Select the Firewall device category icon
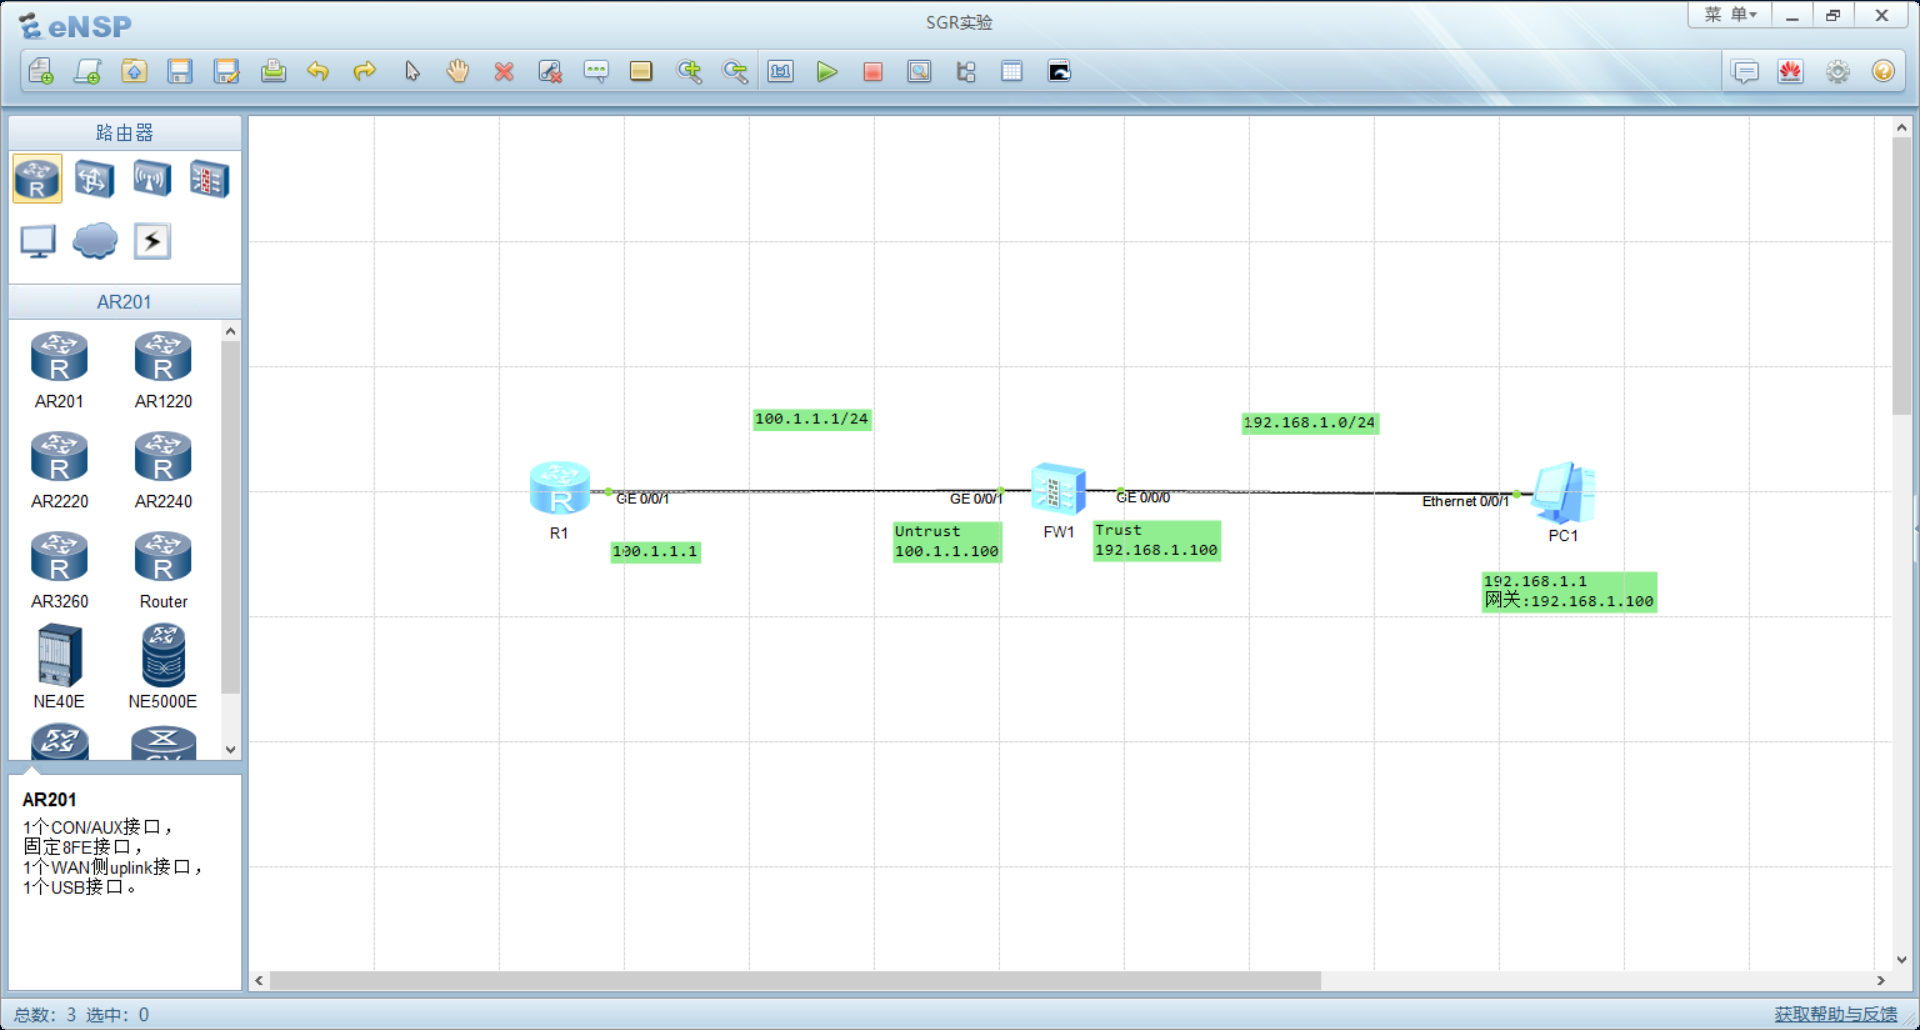Image resolution: width=1920 pixels, height=1030 pixels. [x=210, y=180]
